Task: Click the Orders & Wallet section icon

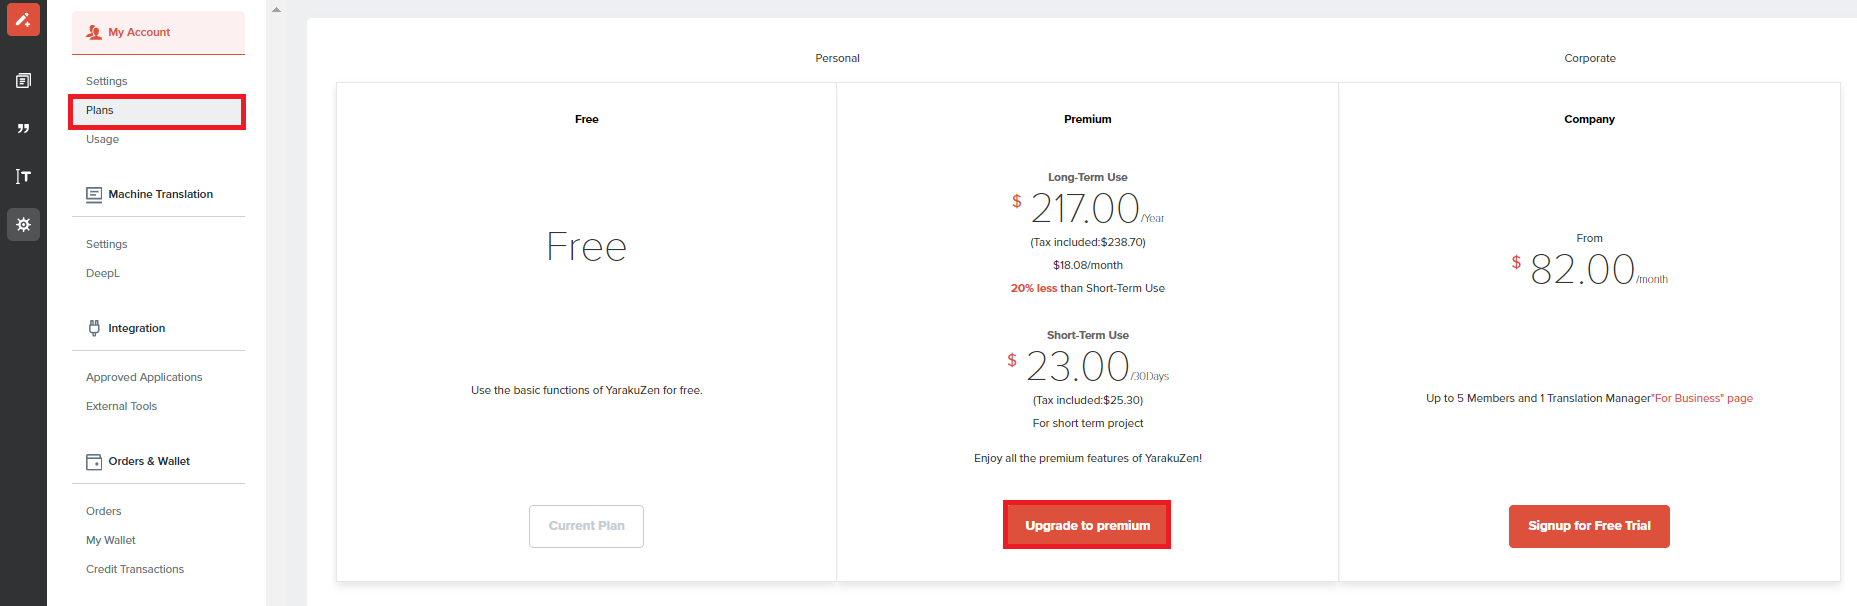Action: pyautogui.click(x=94, y=461)
